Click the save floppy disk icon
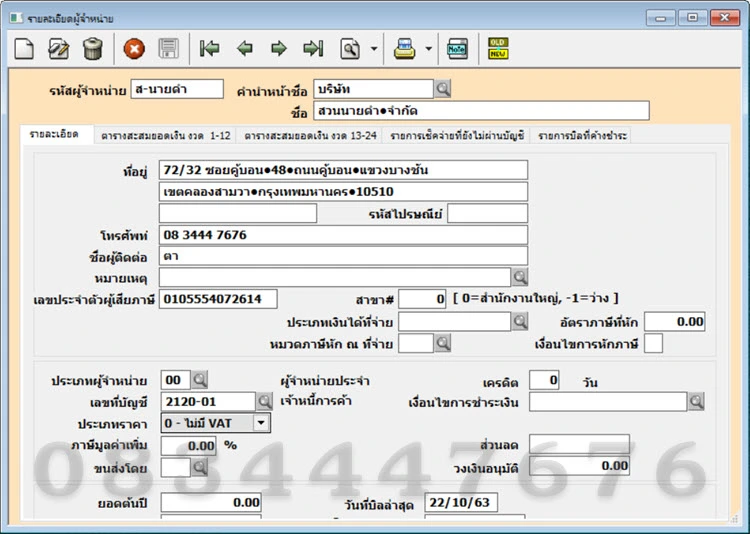Screen dimensions: 750x534 pyautogui.click(x=168, y=49)
